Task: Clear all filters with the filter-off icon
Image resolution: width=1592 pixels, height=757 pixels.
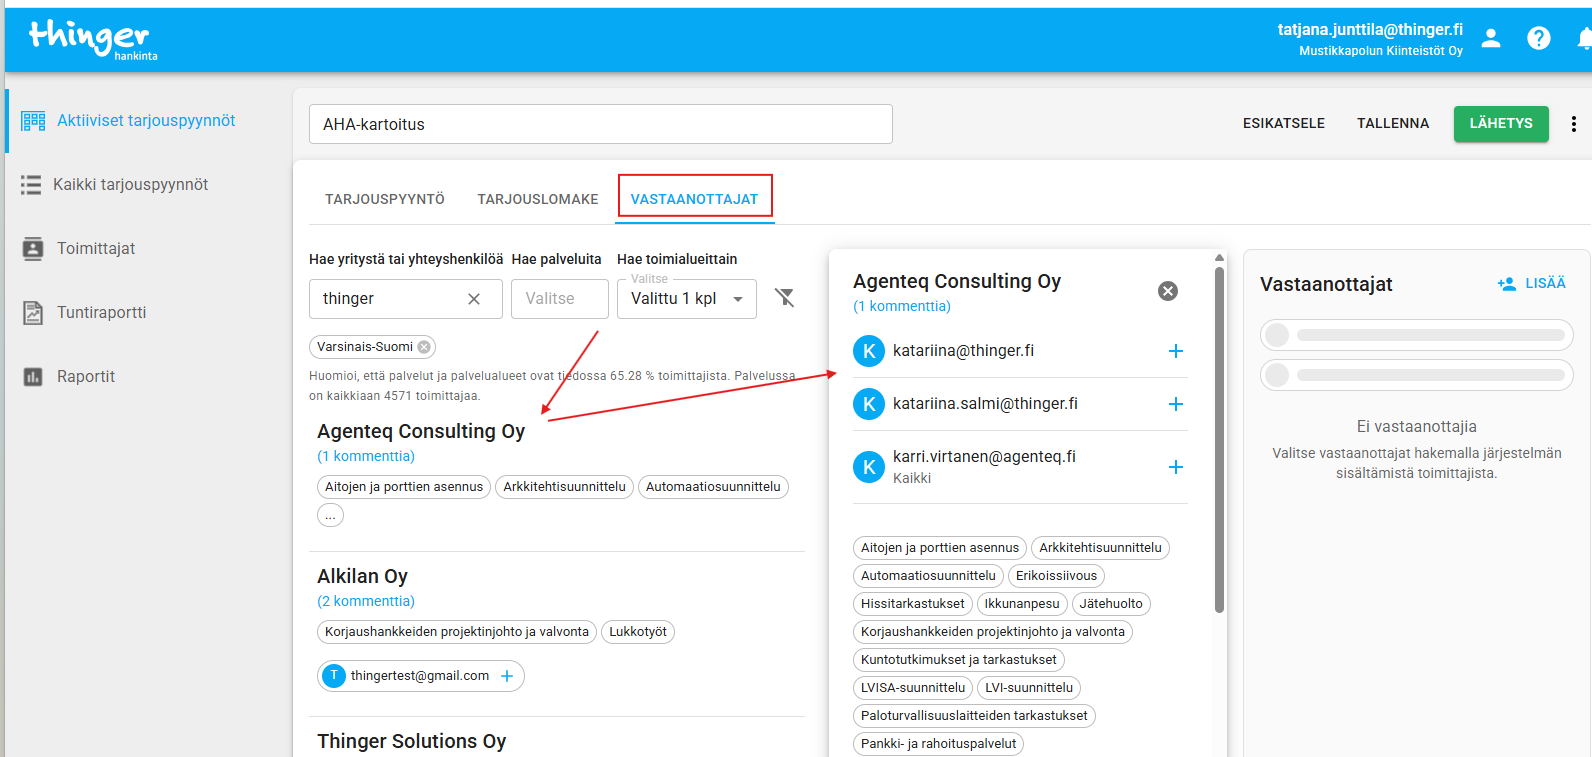Action: 785,298
